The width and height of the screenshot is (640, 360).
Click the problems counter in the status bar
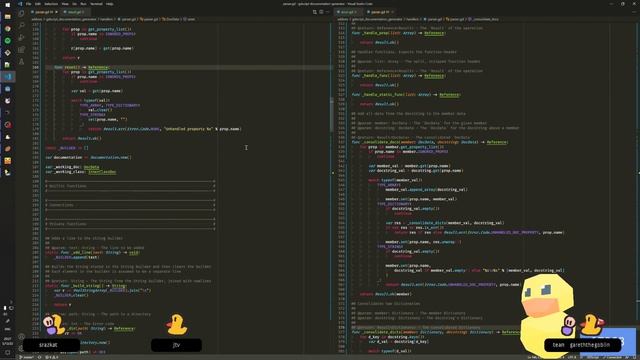click(x=52, y=357)
